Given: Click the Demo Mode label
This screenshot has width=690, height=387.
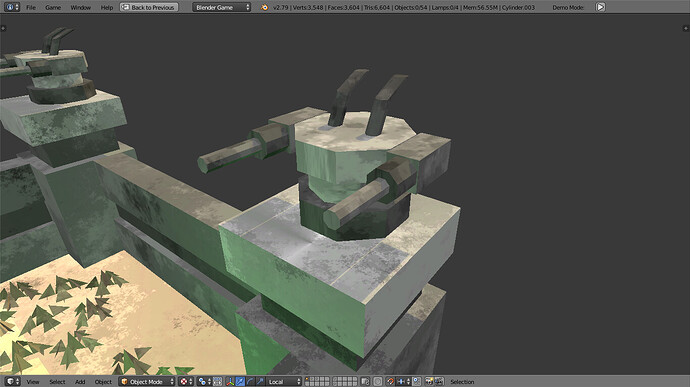Looking at the screenshot, I should [568, 7].
